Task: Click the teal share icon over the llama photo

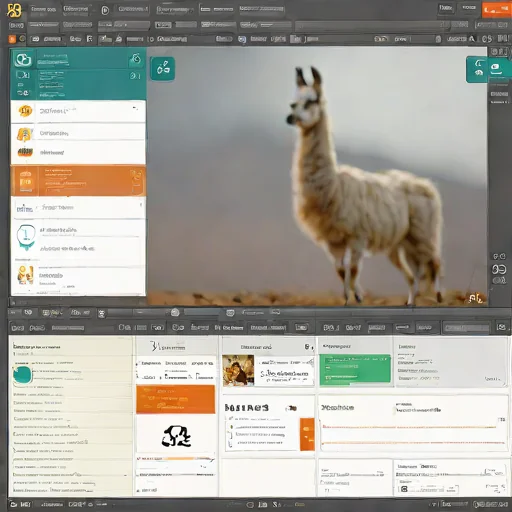Action: (163, 69)
